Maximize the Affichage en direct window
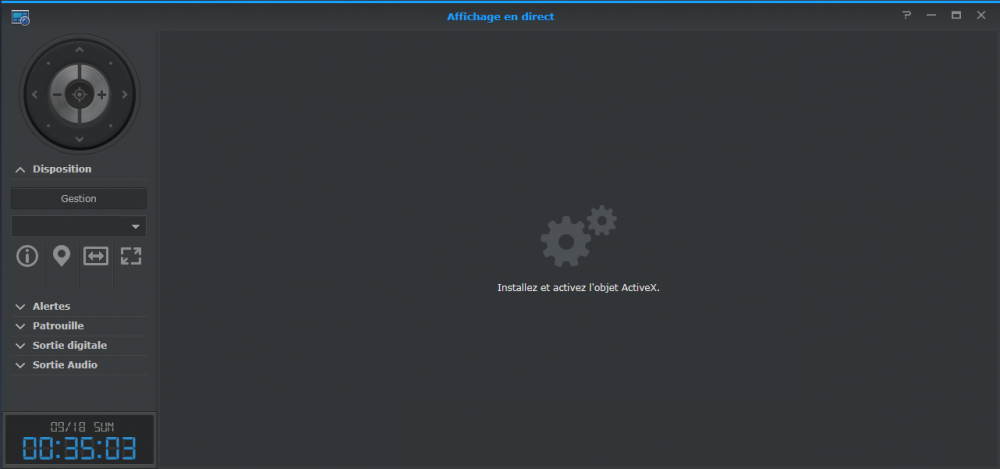The image size is (1000, 469). coord(956,15)
